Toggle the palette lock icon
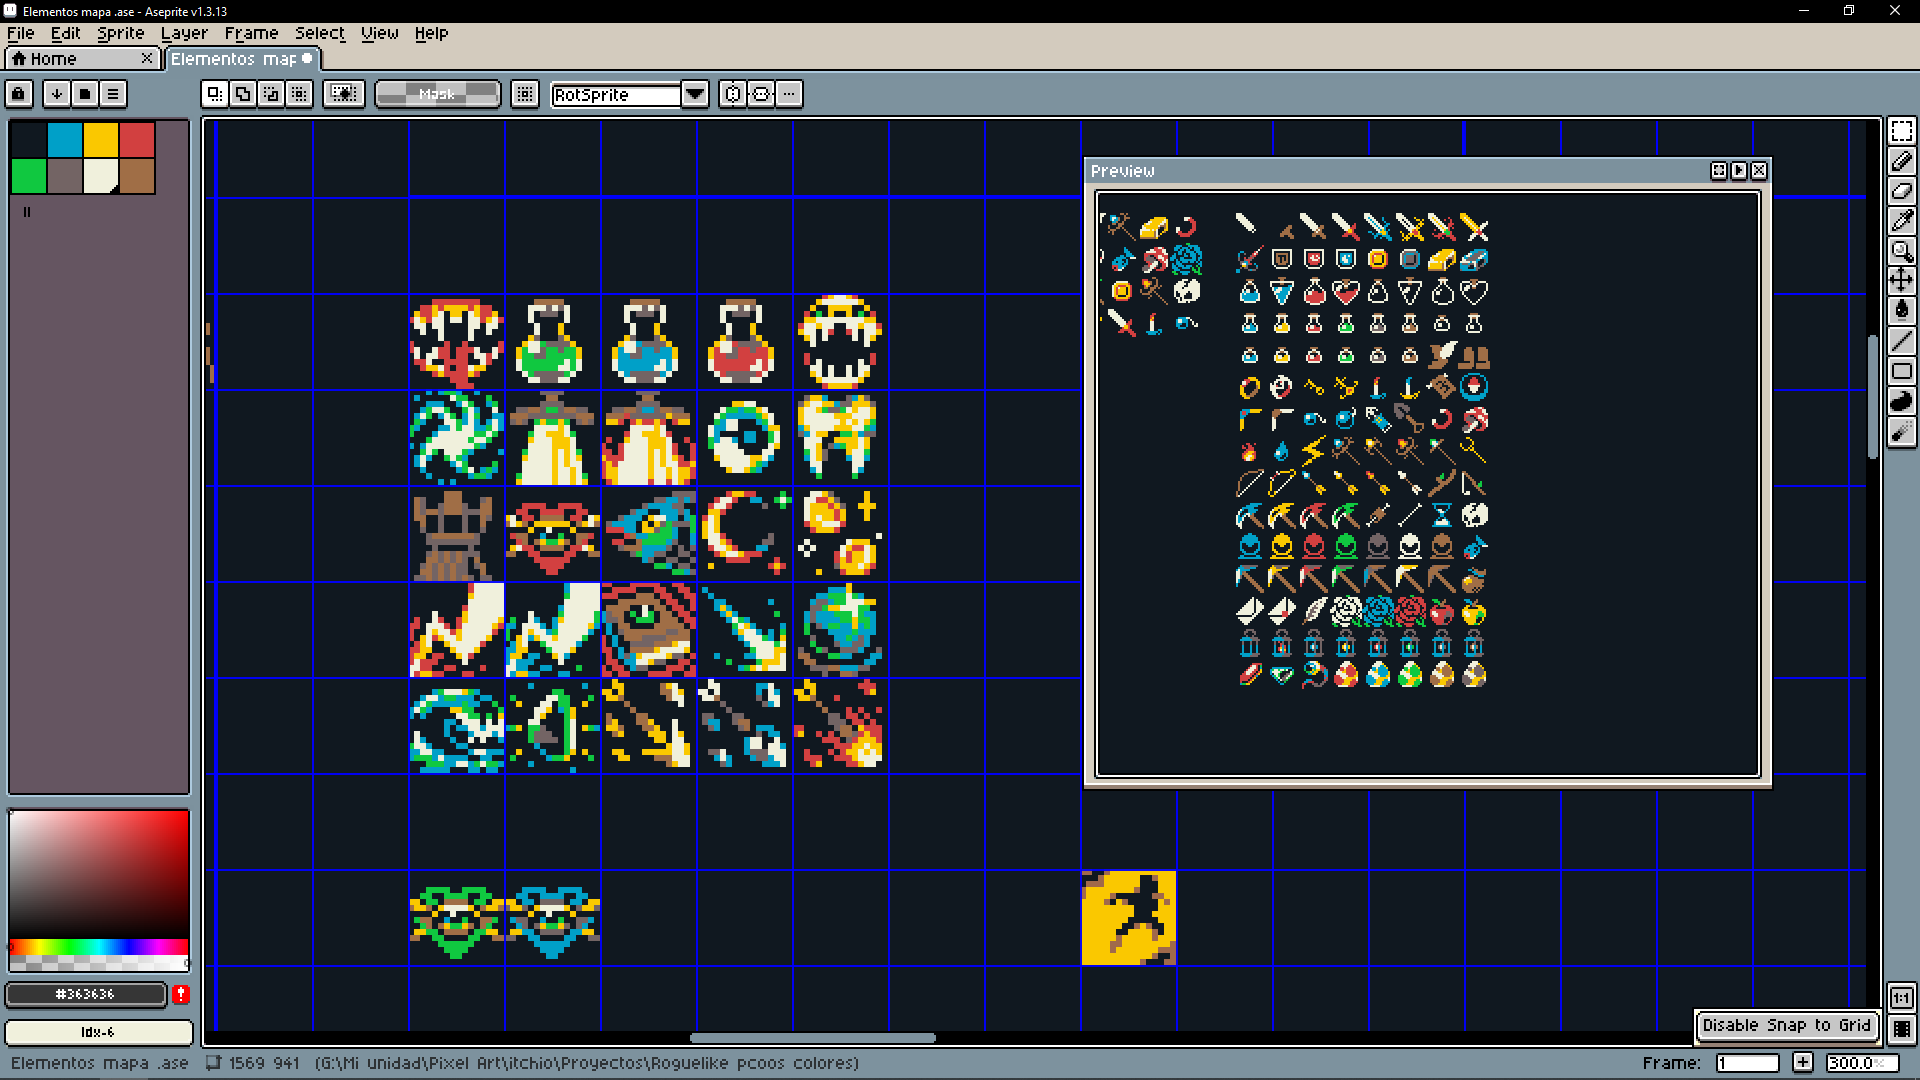1920x1080 pixels. click(19, 94)
